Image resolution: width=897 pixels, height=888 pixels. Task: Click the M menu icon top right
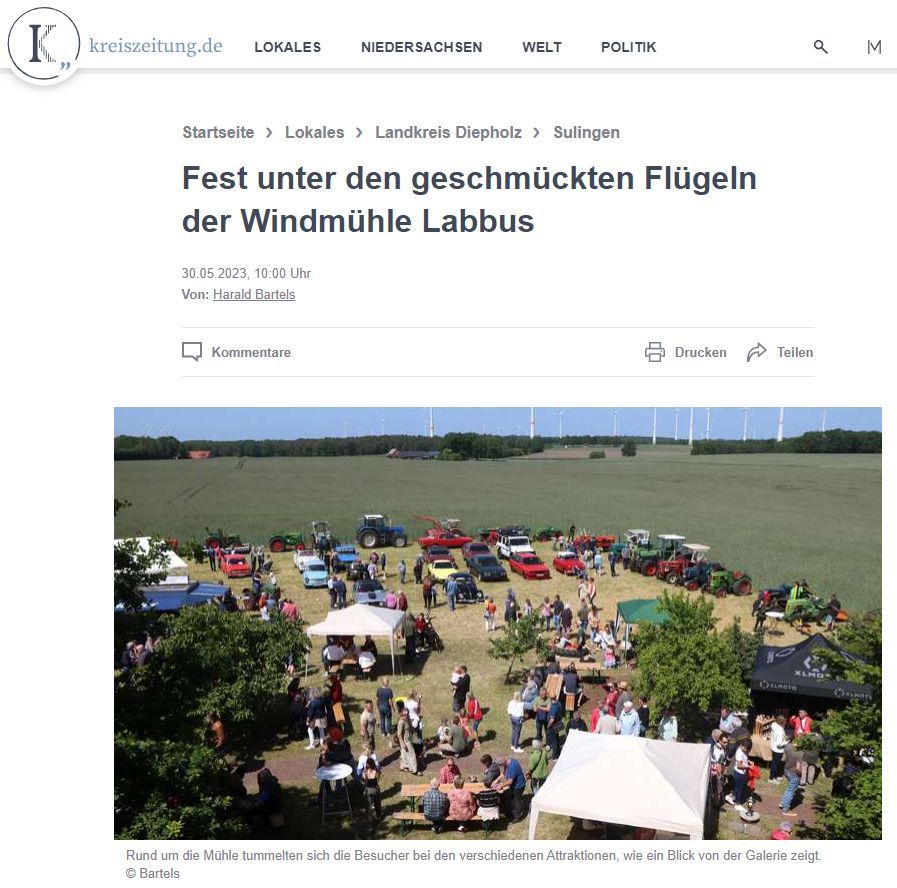point(874,47)
